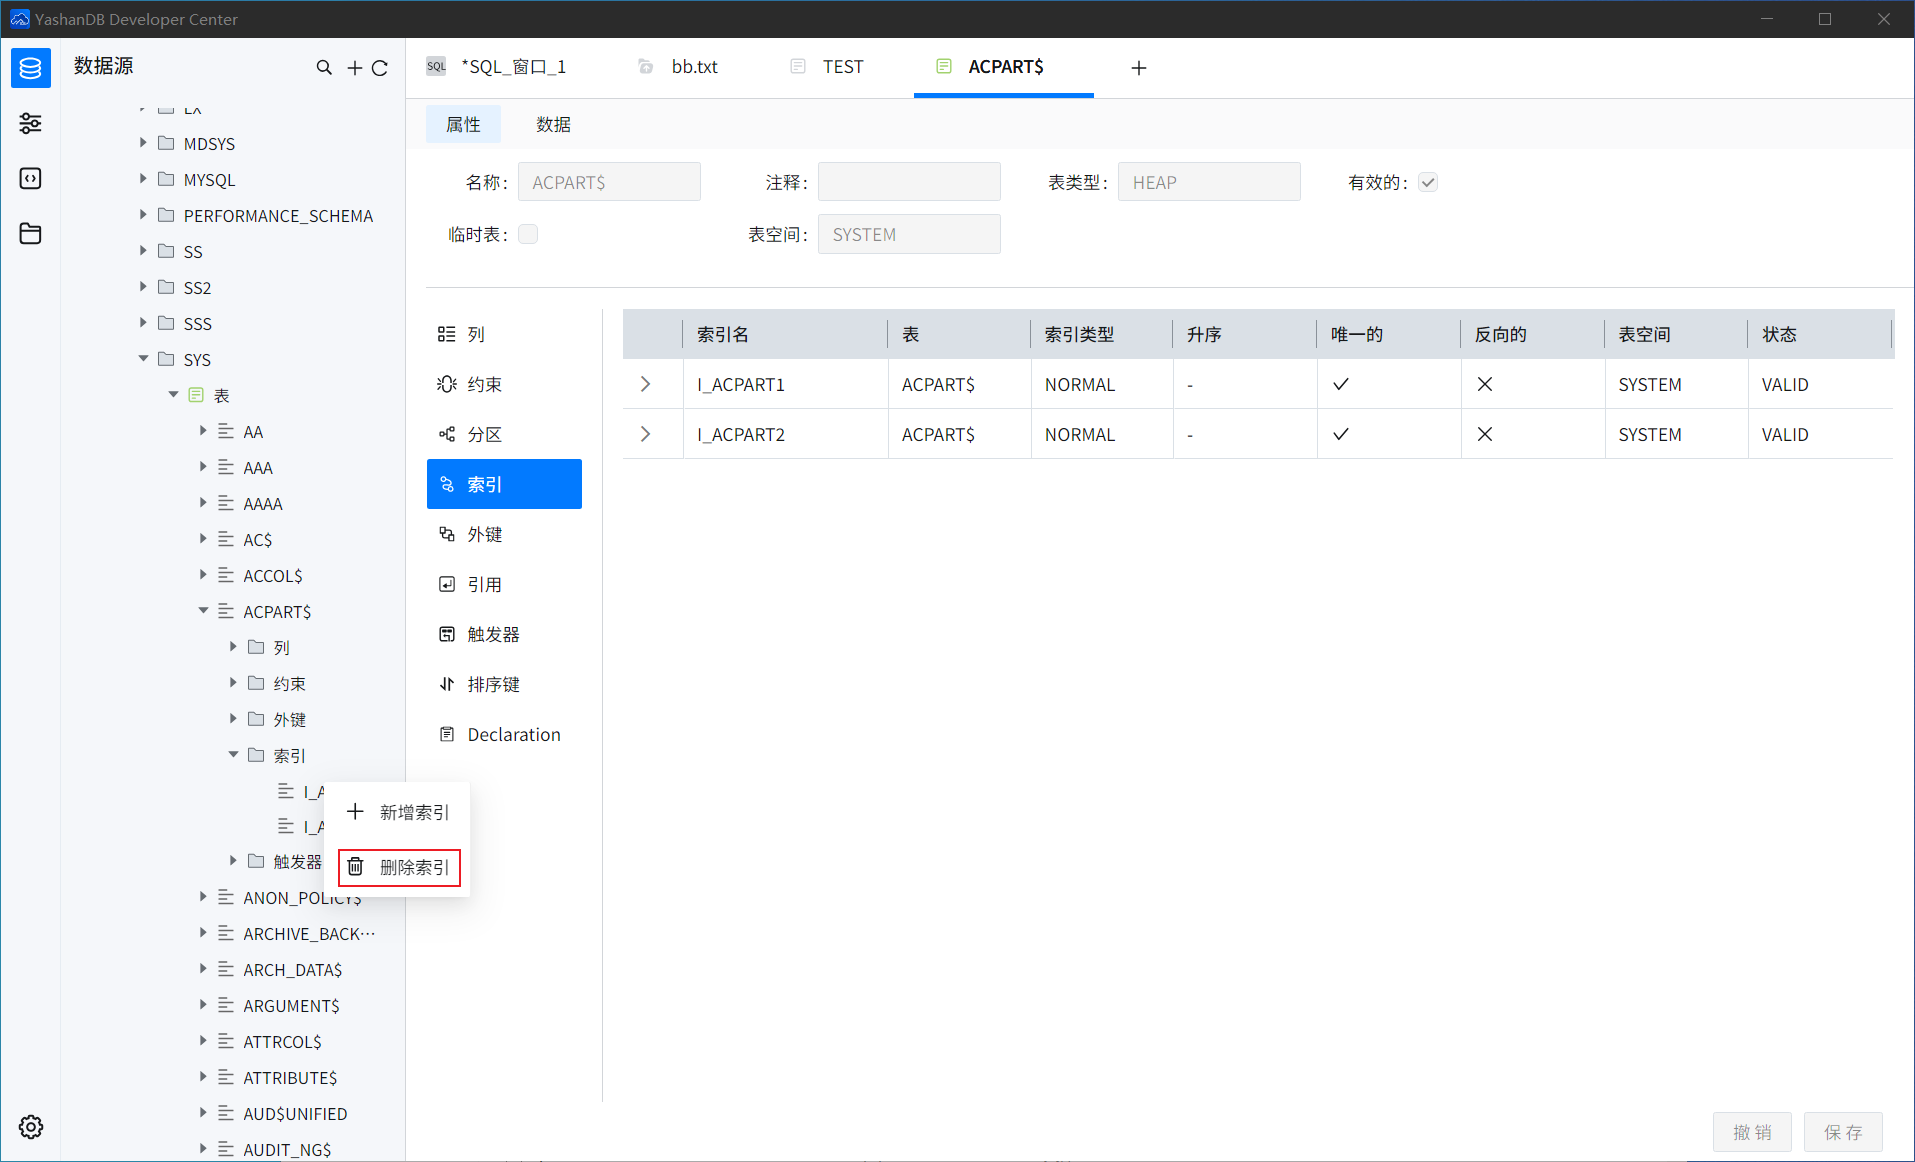Collapse the SYS schema node
Screen dimensions: 1915x1162
(143, 359)
